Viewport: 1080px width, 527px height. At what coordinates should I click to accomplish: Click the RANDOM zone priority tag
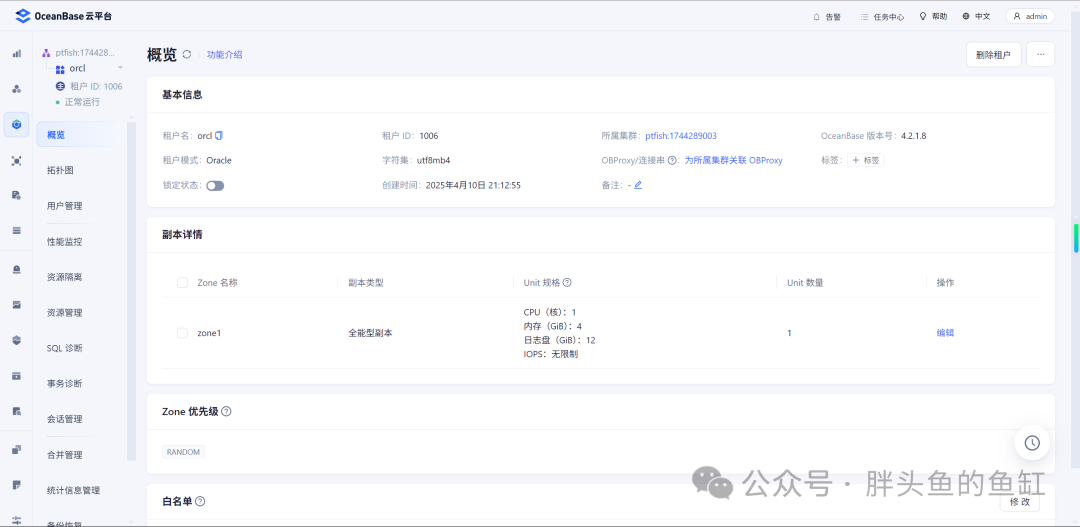(x=183, y=452)
